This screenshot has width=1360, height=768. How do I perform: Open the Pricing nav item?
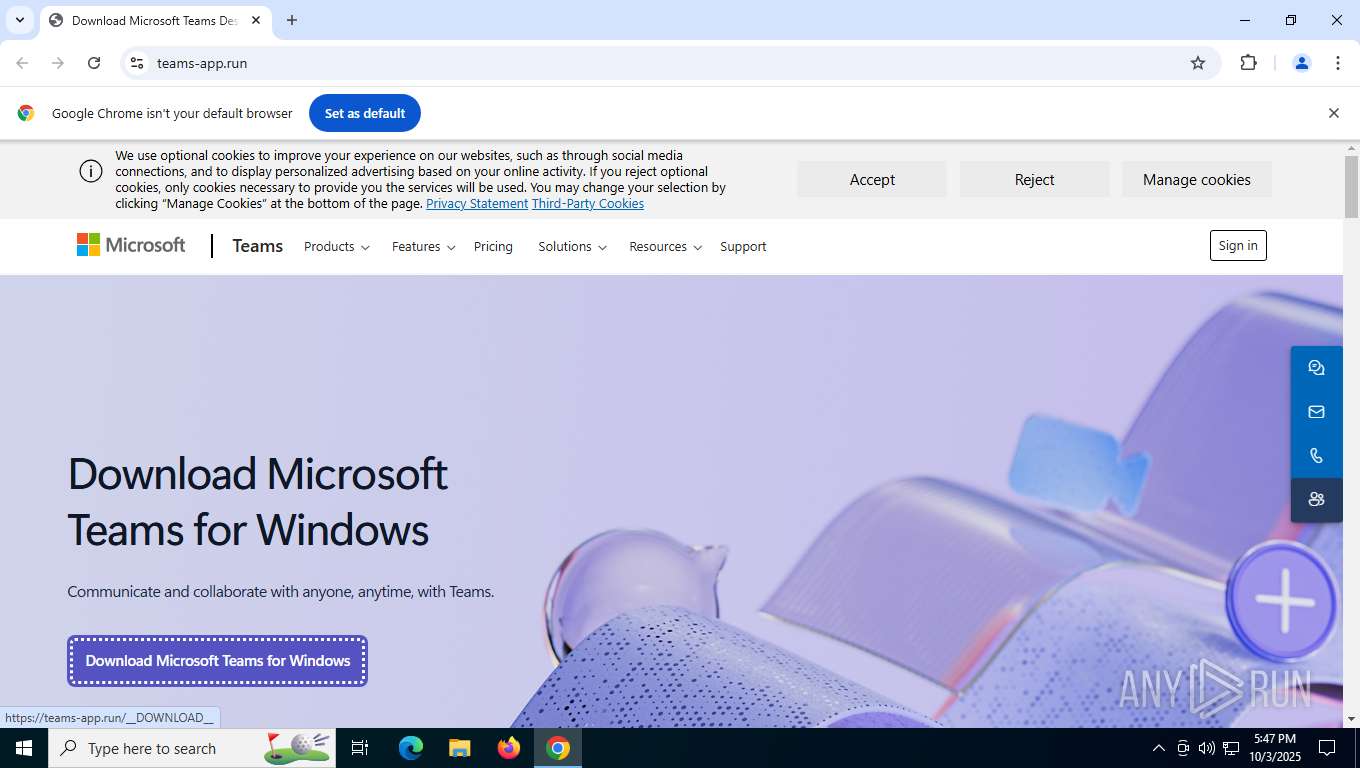(x=493, y=247)
